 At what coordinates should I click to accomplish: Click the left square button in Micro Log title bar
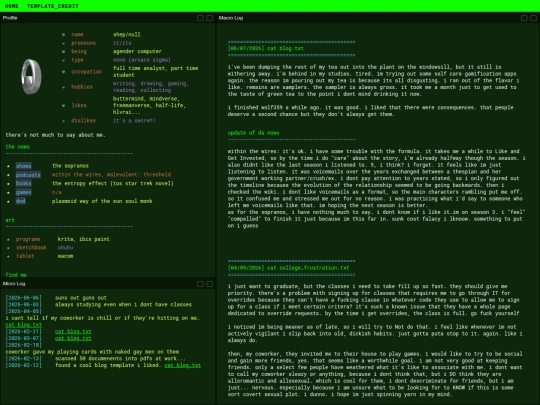coord(200,284)
